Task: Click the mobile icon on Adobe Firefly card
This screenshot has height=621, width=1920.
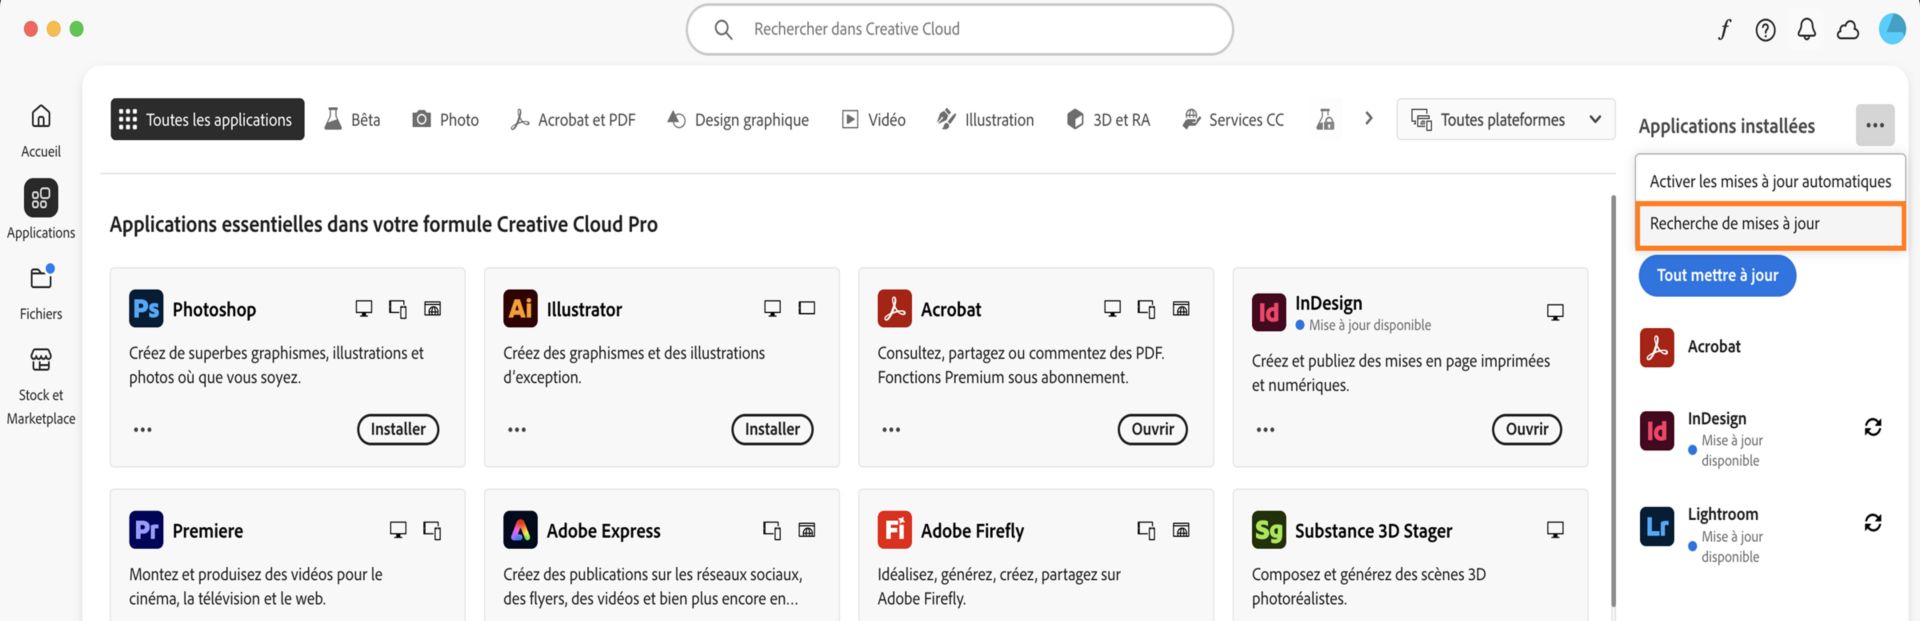Action: 1146,530
